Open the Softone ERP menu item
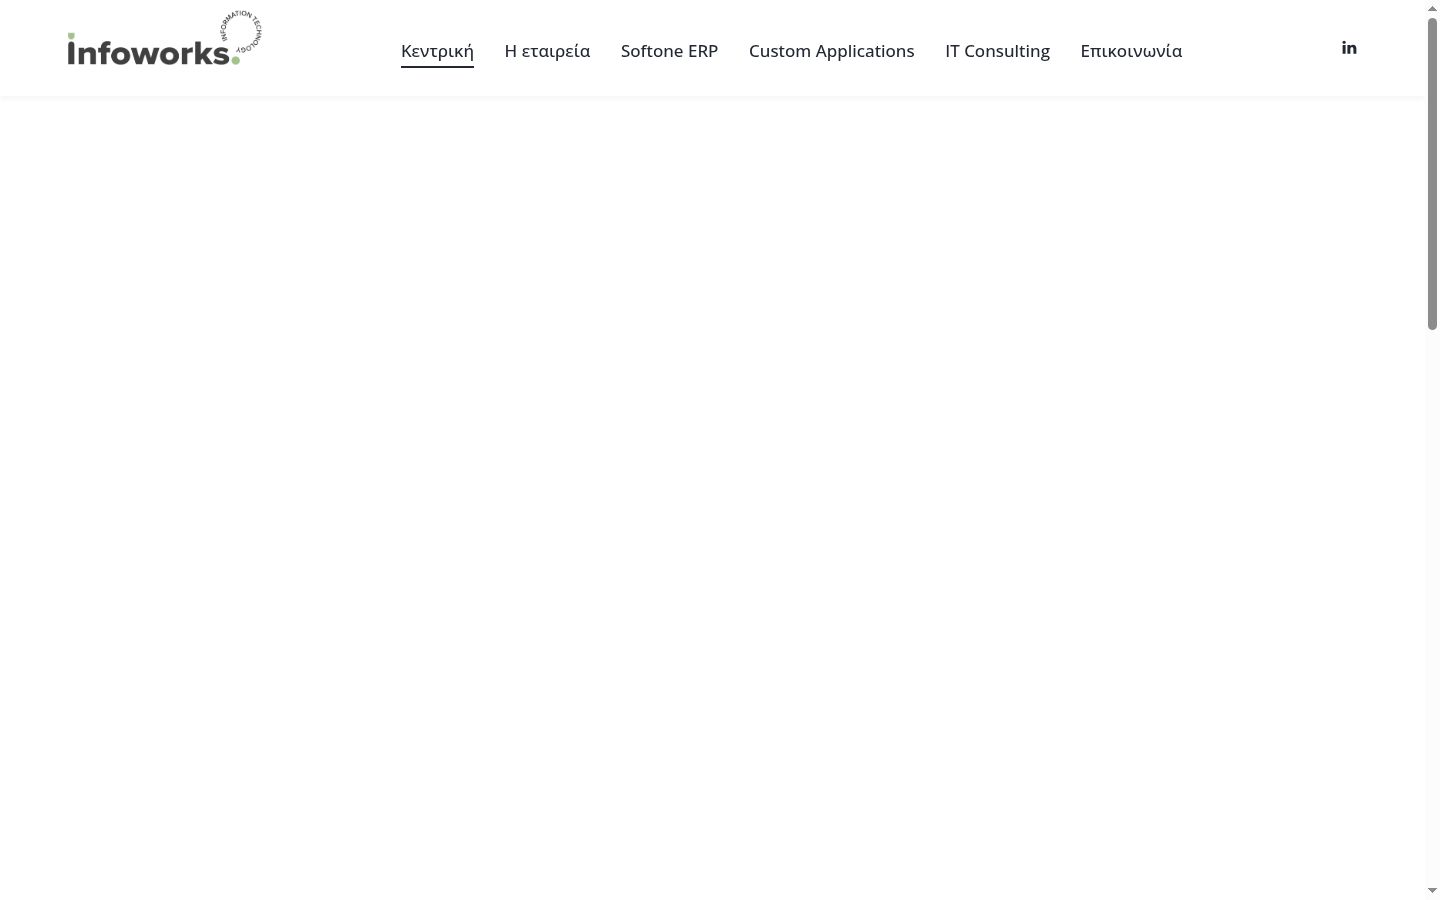This screenshot has width=1440, height=900. click(669, 51)
